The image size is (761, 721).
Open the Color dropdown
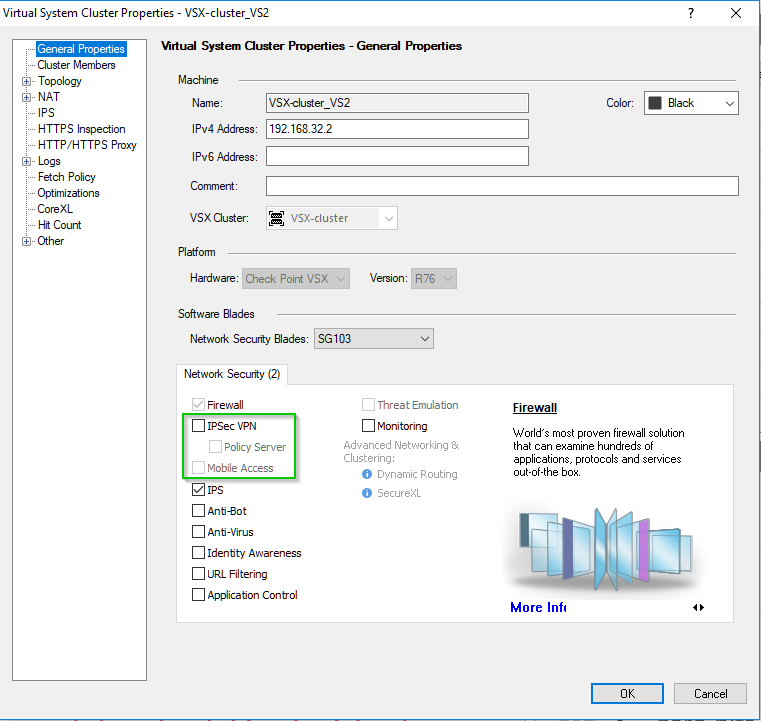[691, 103]
